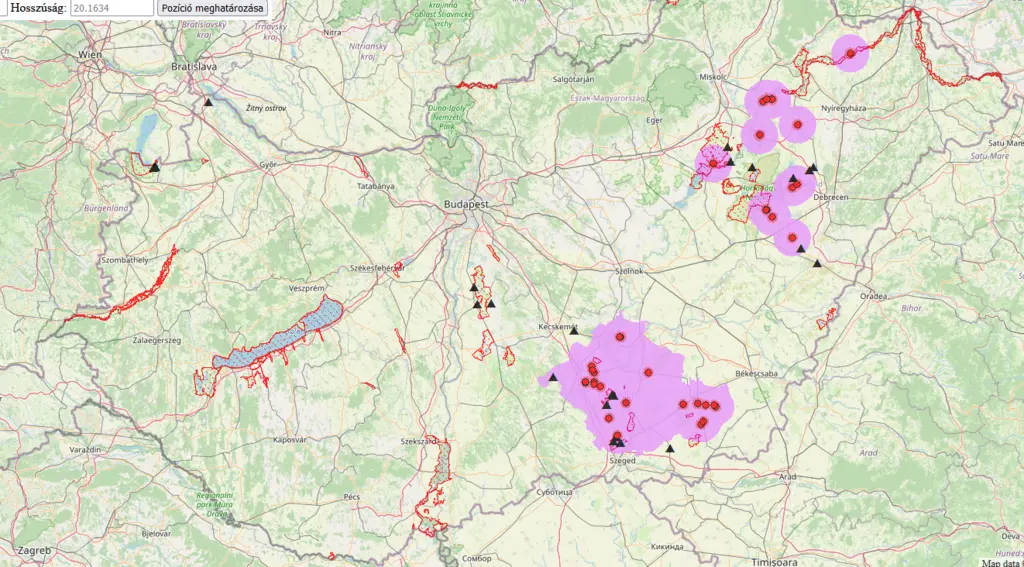Select the topmost red dot in the large purple zone
Image resolution: width=1024 pixels, height=567 pixels.
620,337
